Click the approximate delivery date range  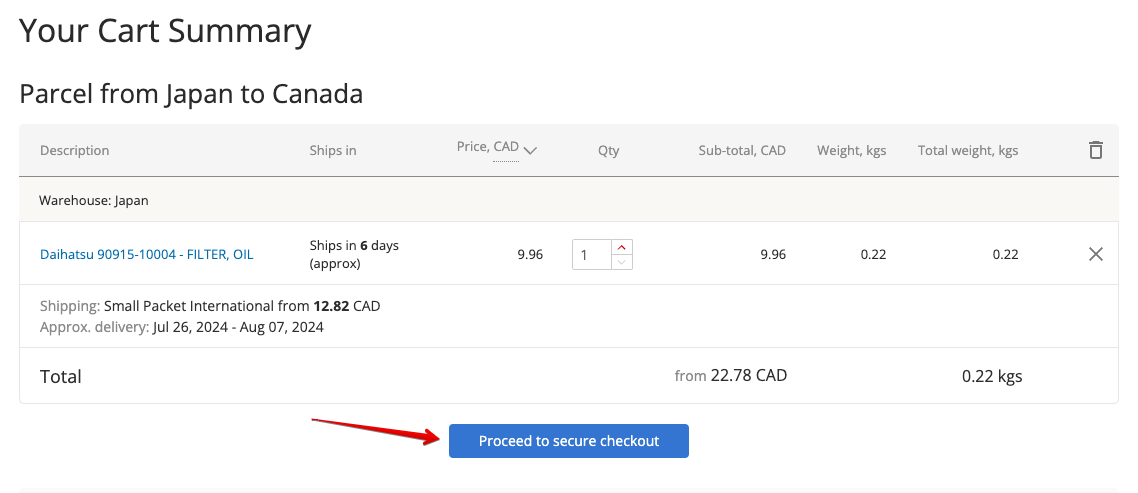238,326
